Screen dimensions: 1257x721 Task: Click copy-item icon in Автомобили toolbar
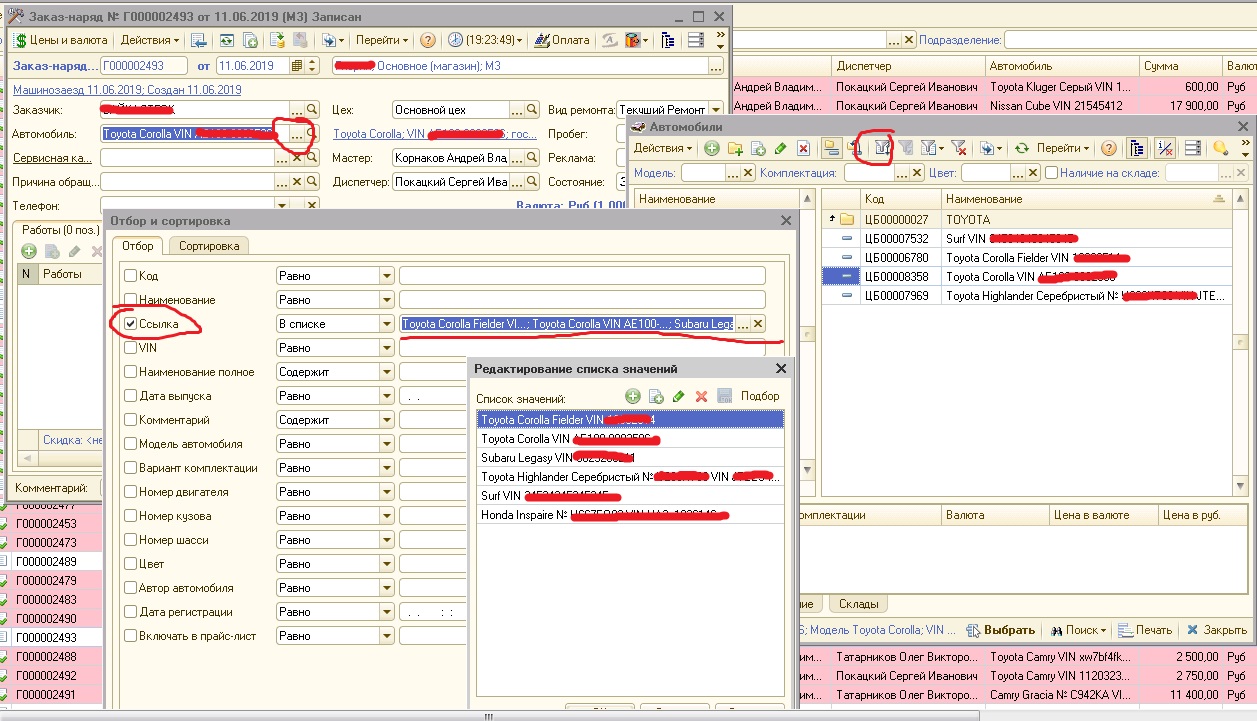pyautogui.click(x=758, y=148)
